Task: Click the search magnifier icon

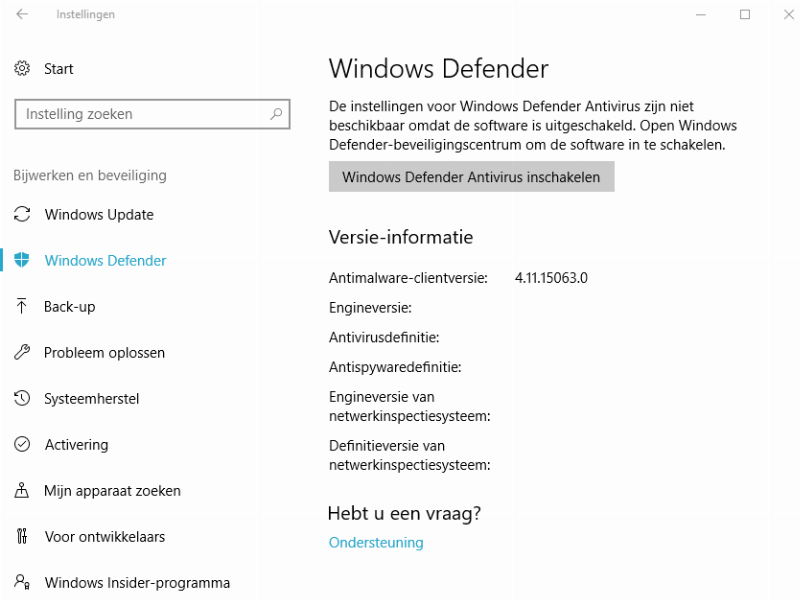Action: (277, 114)
